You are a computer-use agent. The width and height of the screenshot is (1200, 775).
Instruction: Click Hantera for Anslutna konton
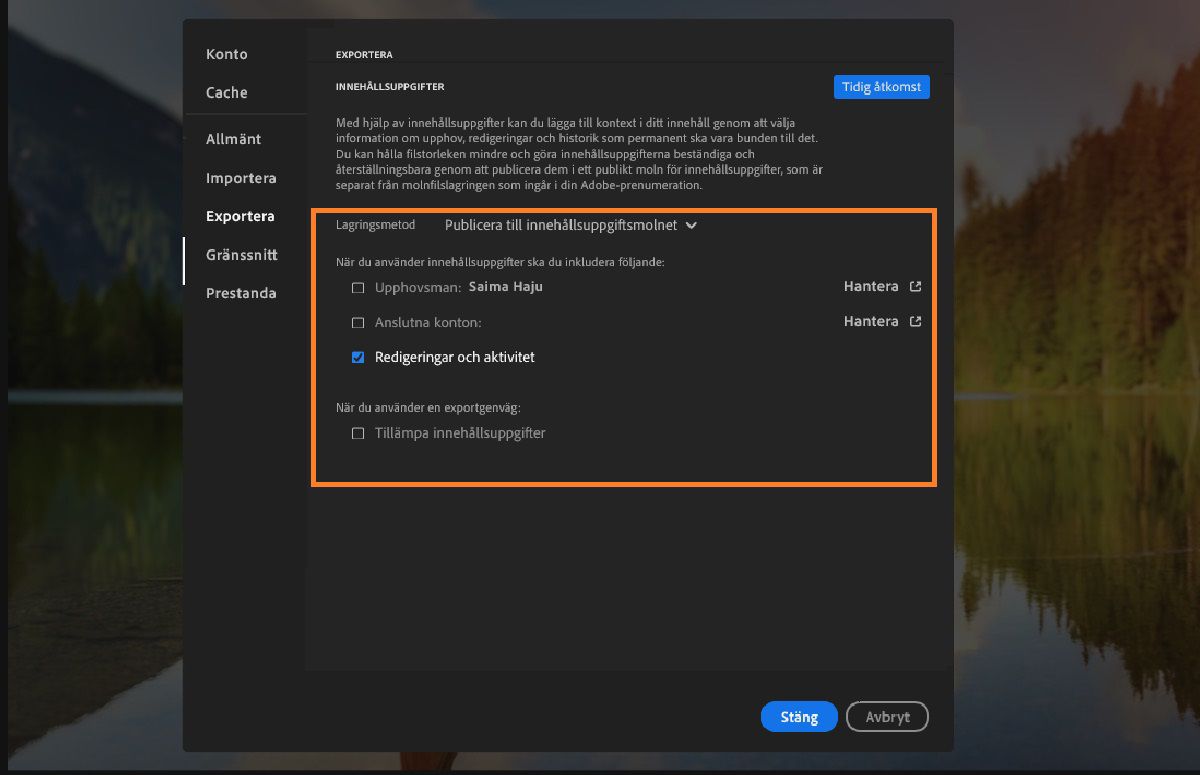click(x=870, y=321)
